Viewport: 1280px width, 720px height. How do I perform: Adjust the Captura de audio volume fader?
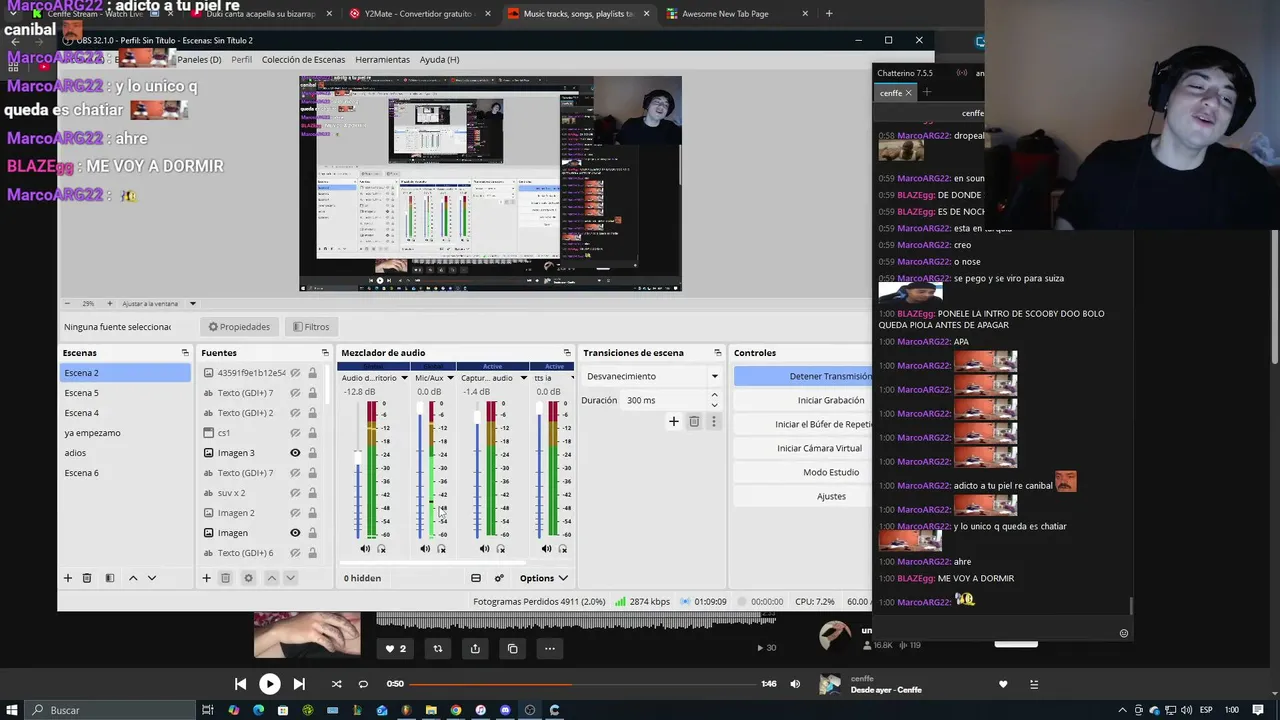pos(477,416)
